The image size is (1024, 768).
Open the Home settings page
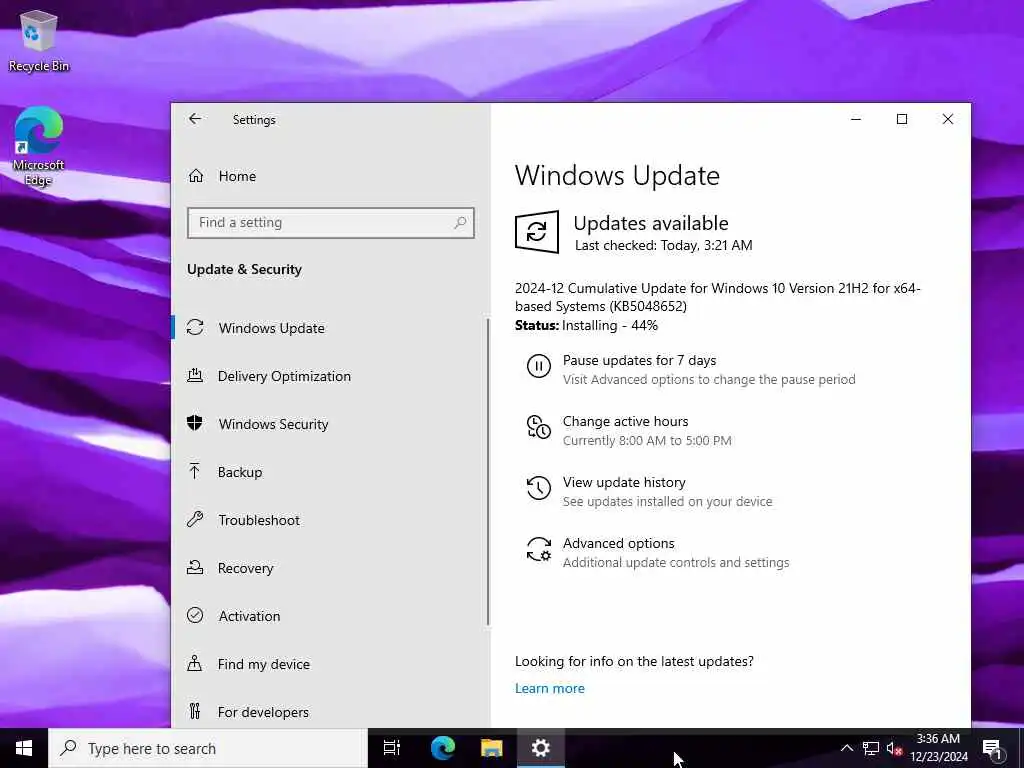[x=330, y=176]
